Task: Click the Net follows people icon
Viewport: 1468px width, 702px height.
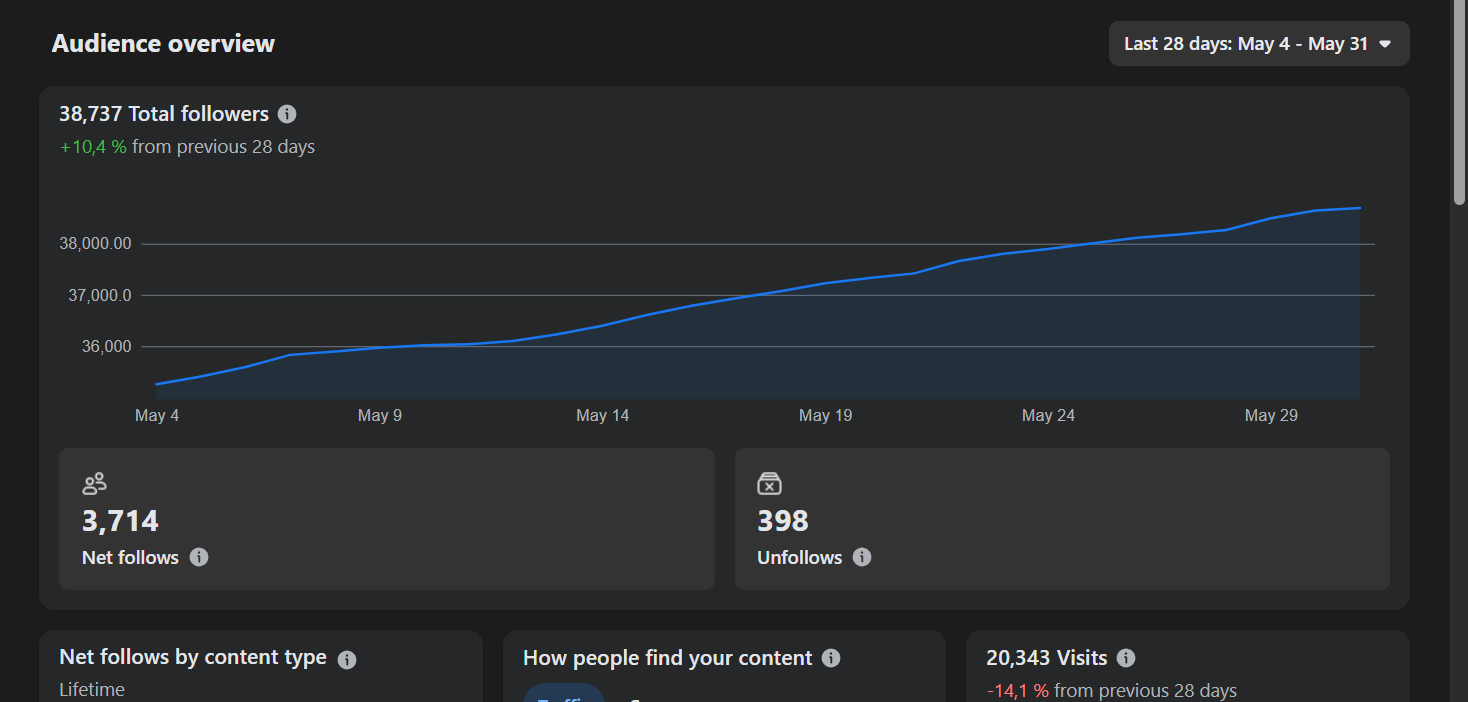Action: (94, 484)
